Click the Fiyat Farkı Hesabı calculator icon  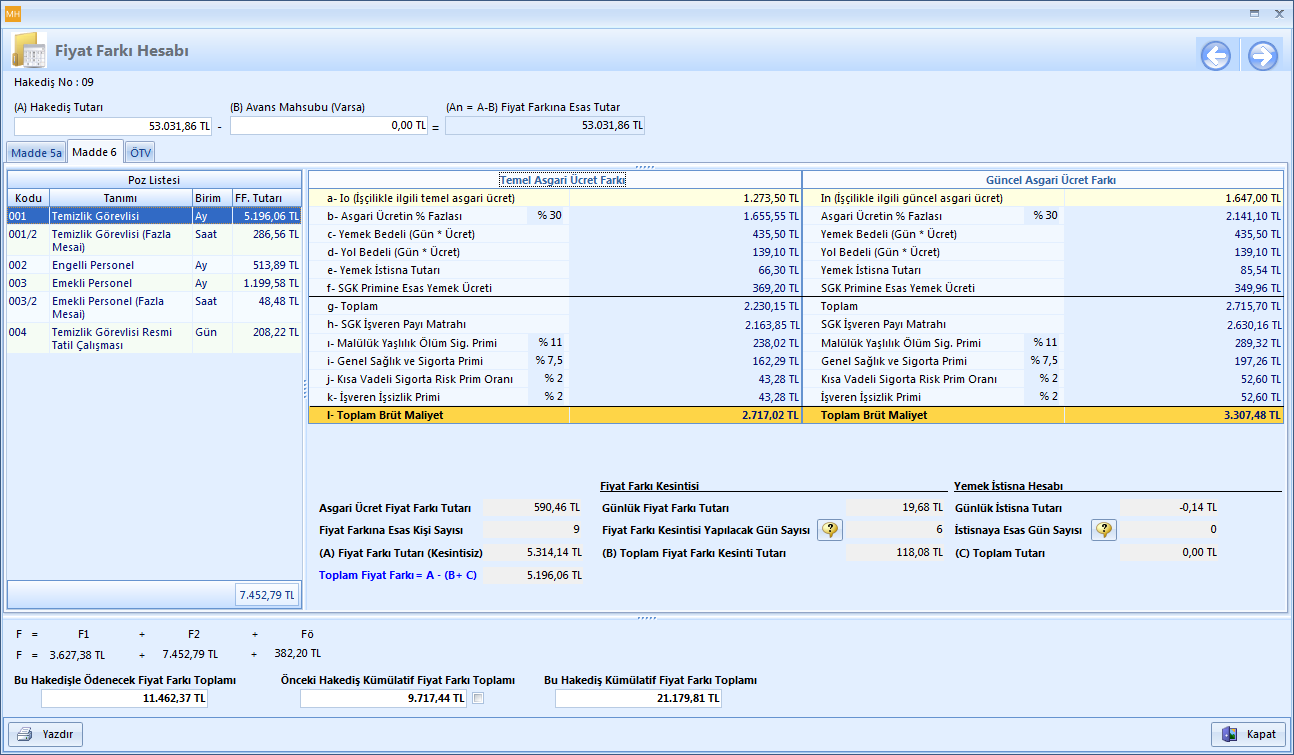click(28, 52)
